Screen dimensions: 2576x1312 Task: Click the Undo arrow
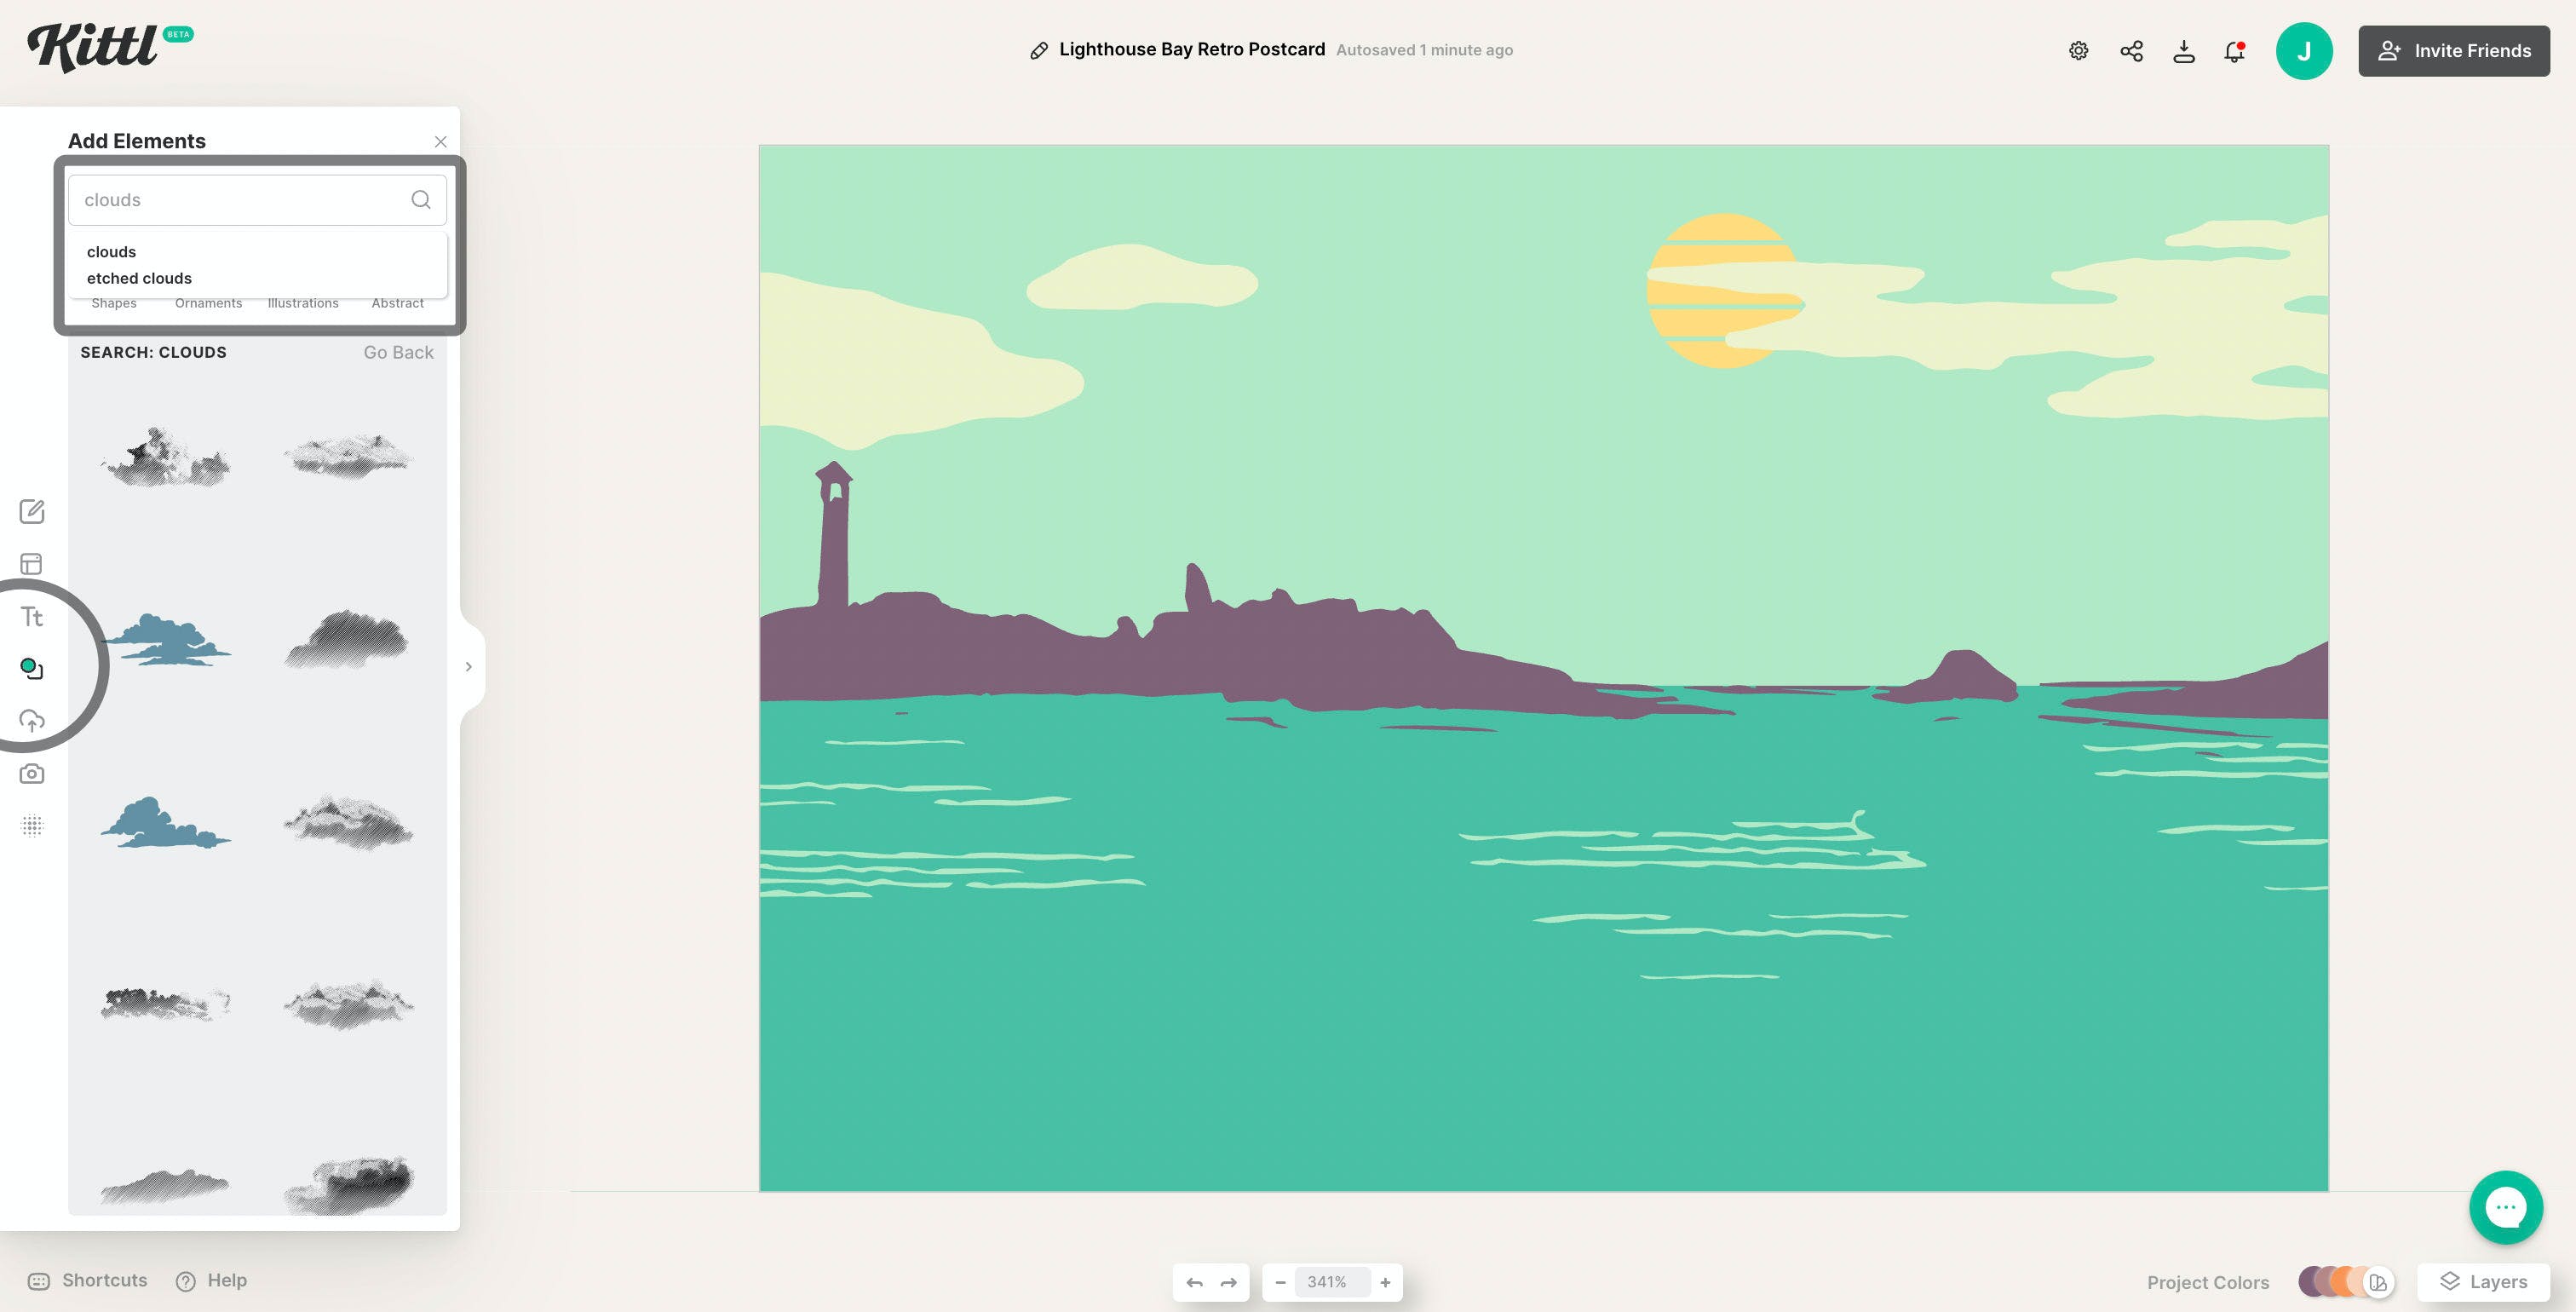pyautogui.click(x=1194, y=1282)
